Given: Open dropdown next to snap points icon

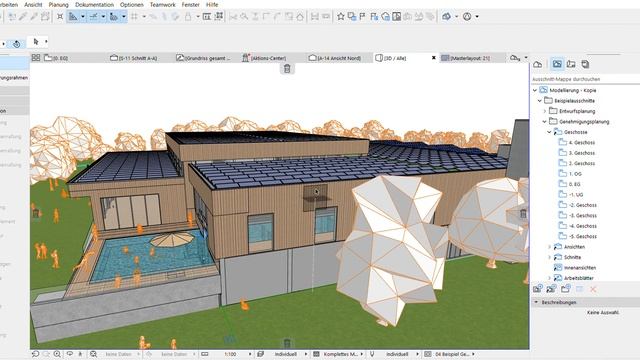Looking at the screenshot, I should (x=103, y=17).
